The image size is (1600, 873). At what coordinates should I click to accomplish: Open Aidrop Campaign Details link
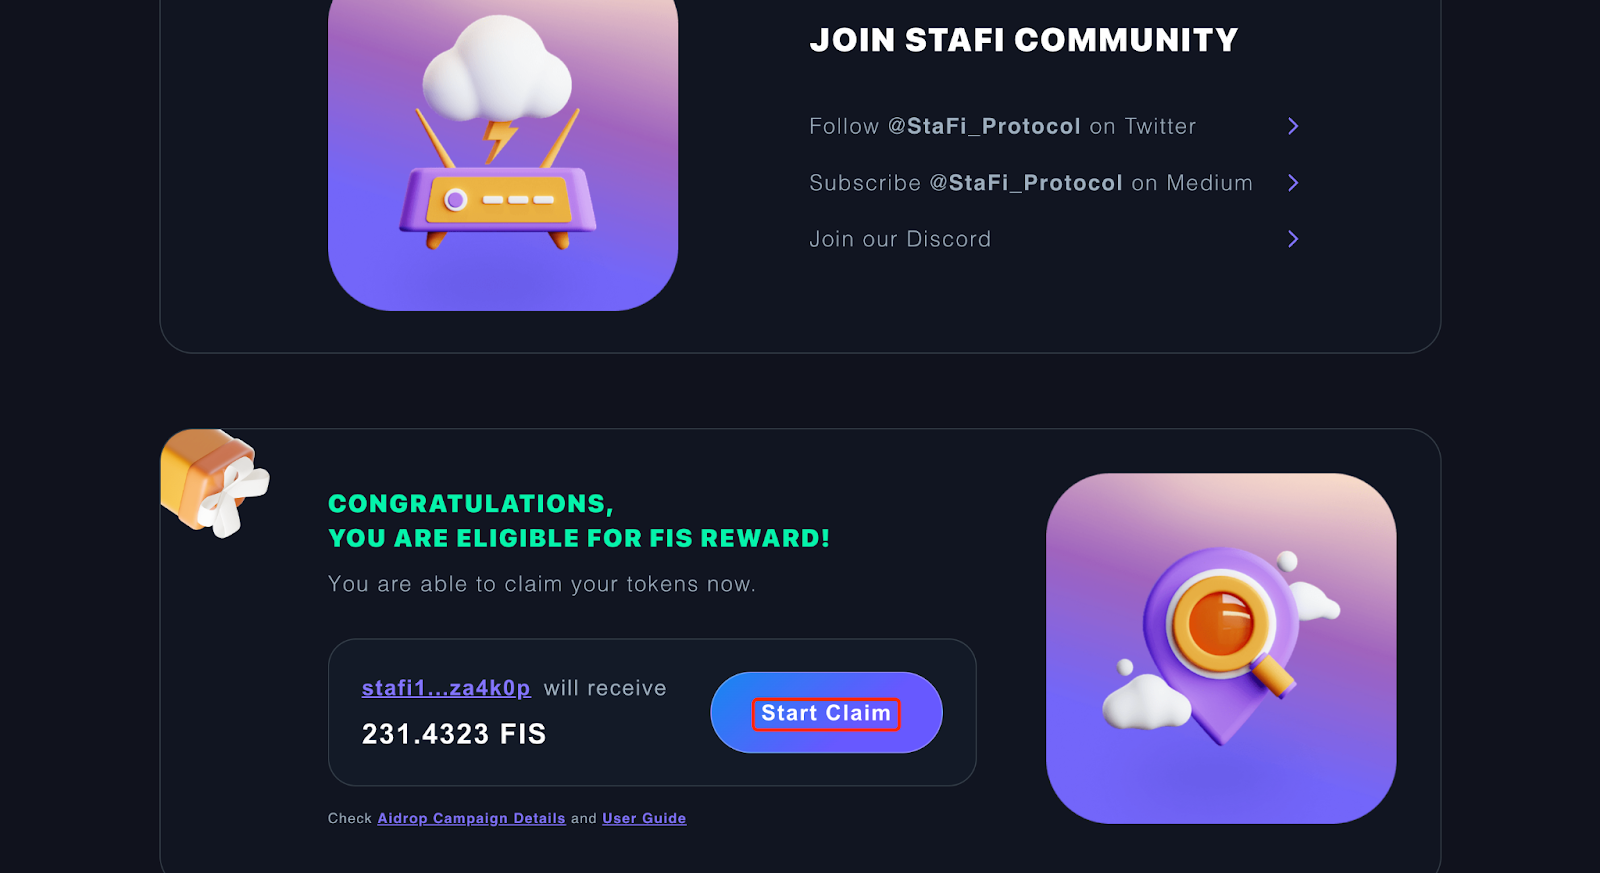[471, 818]
